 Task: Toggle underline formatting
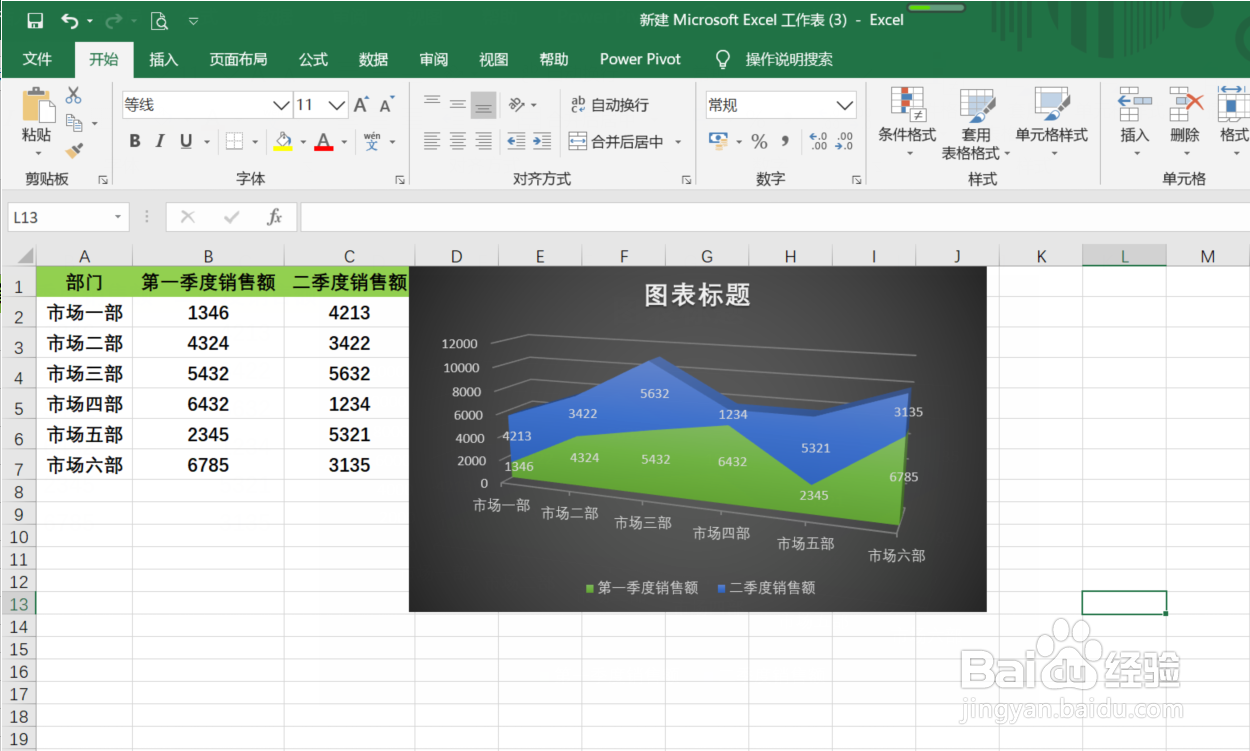tap(184, 141)
